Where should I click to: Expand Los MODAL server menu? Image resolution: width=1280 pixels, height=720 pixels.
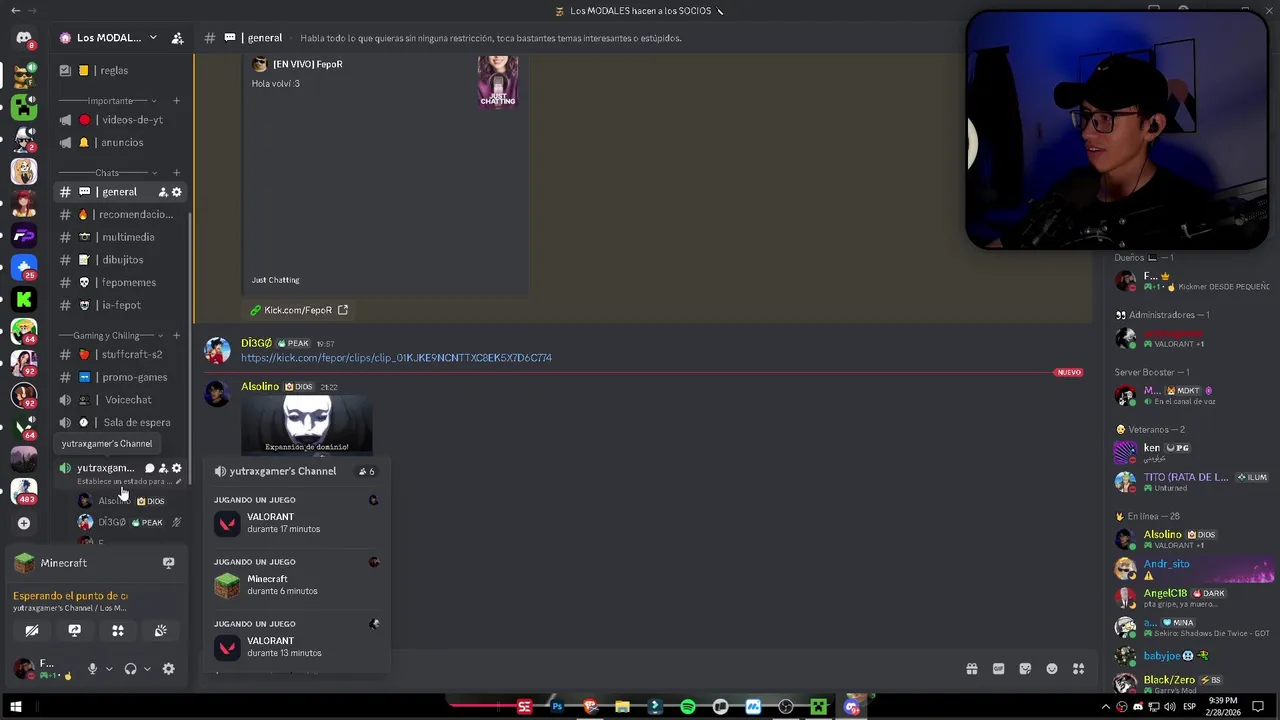[153, 38]
